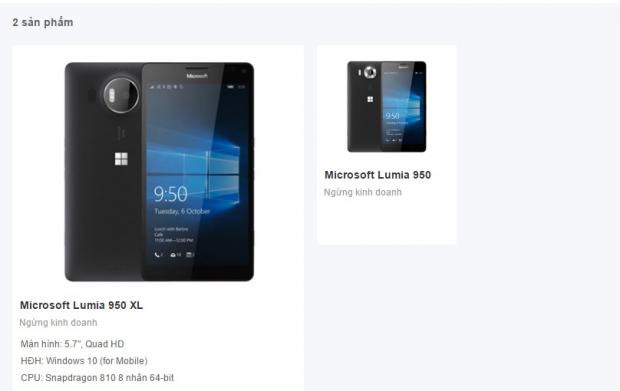Click the Màn hình 5.7" Quad HD spec
620x391 pixels.
coord(72,344)
